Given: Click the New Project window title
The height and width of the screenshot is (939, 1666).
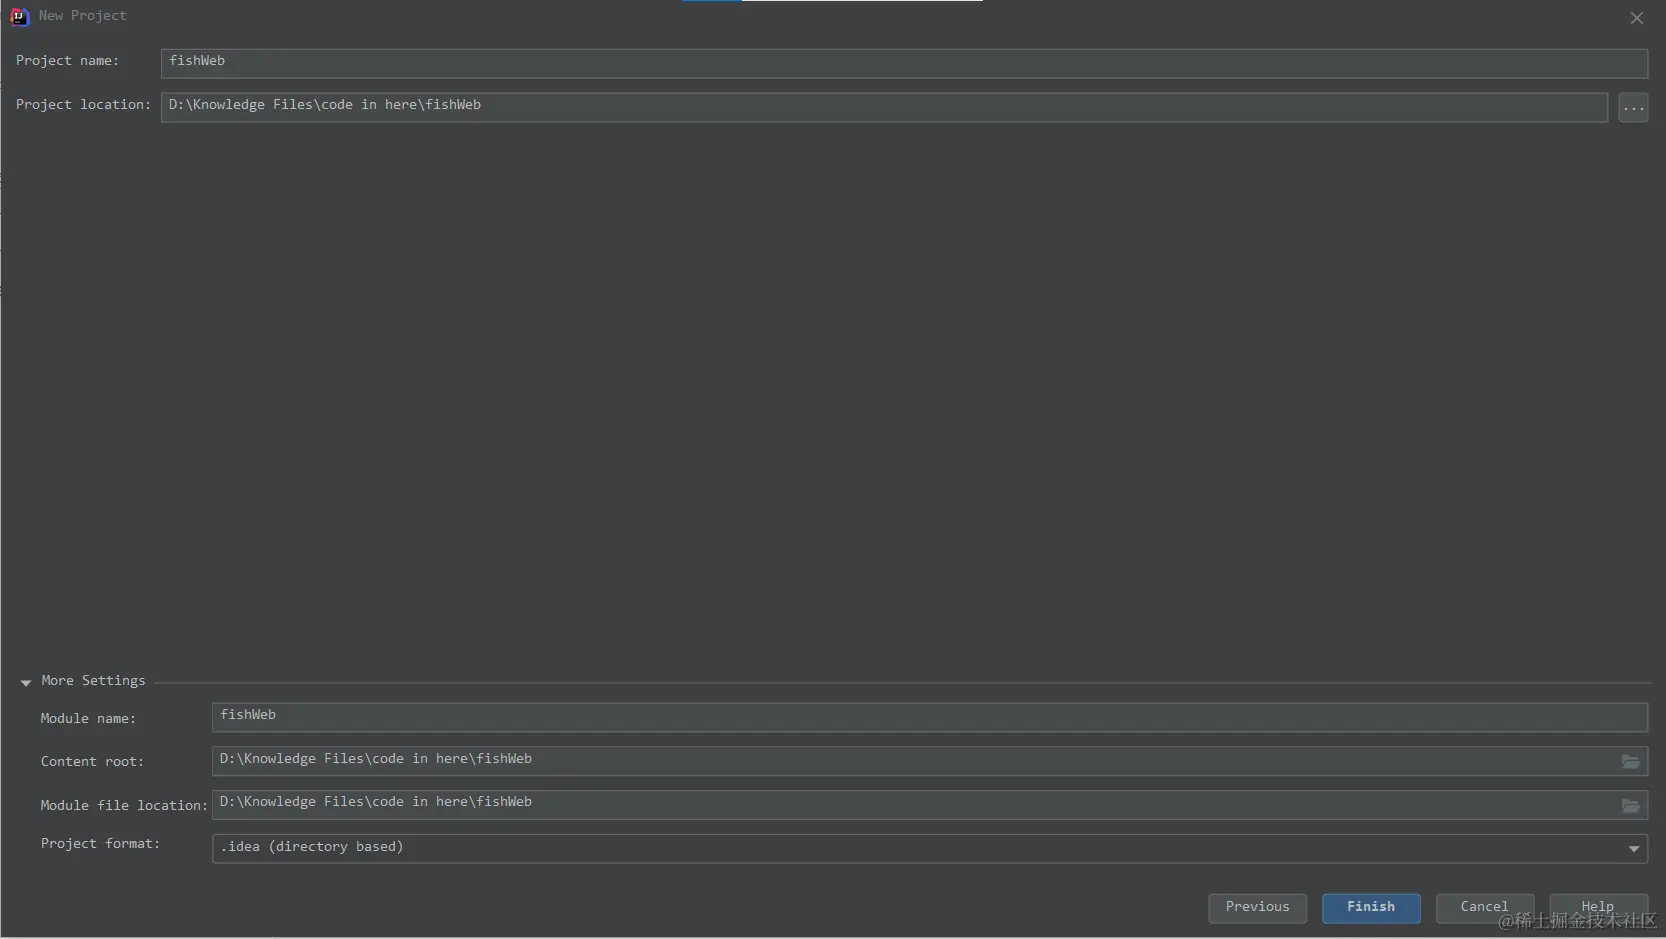Looking at the screenshot, I should (83, 16).
